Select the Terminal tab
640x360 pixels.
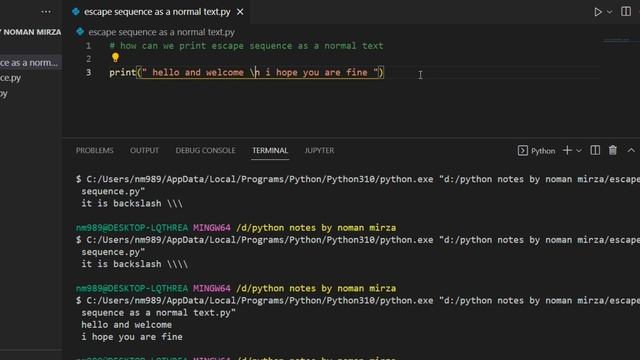(x=270, y=151)
